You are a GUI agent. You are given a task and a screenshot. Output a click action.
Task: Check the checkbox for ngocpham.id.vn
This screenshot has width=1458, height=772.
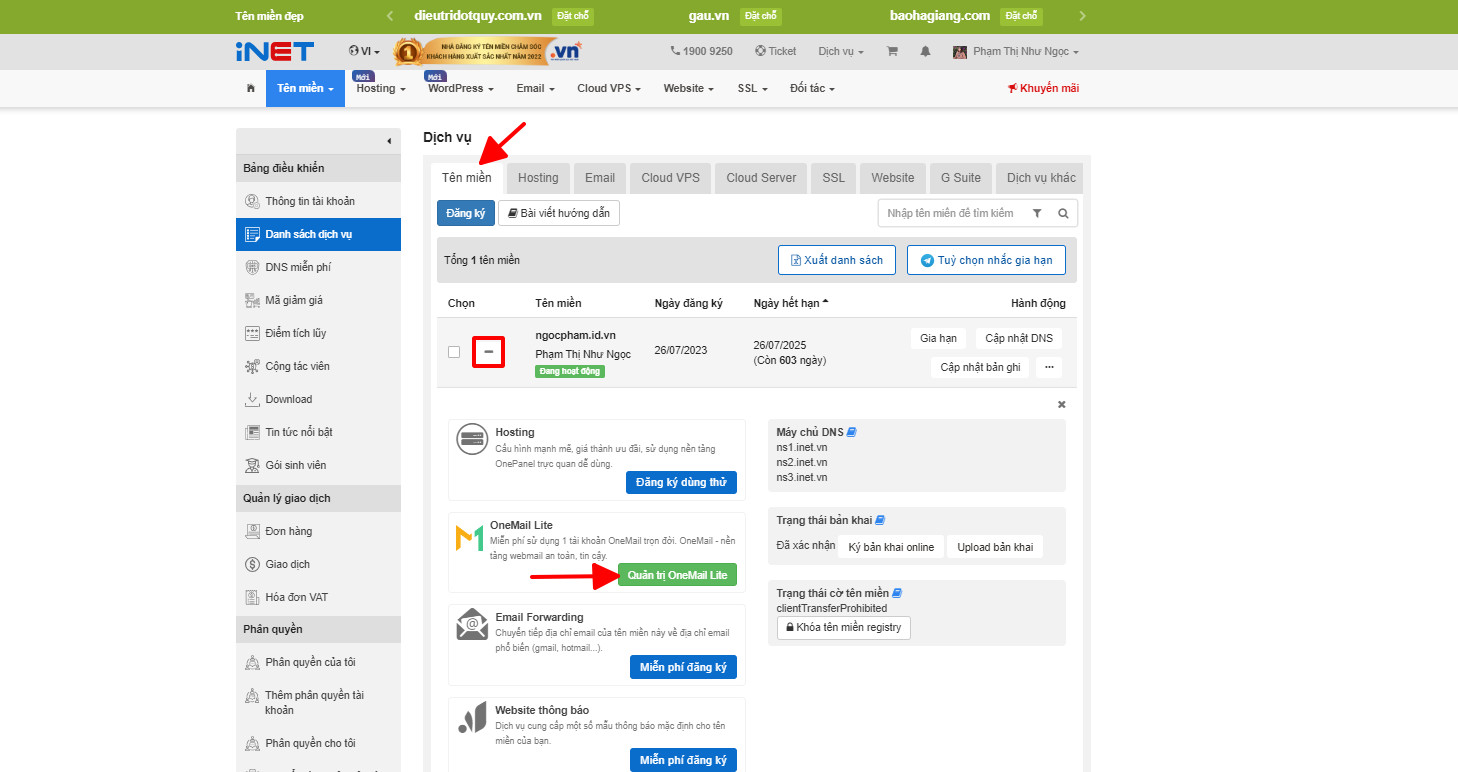coord(453,351)
